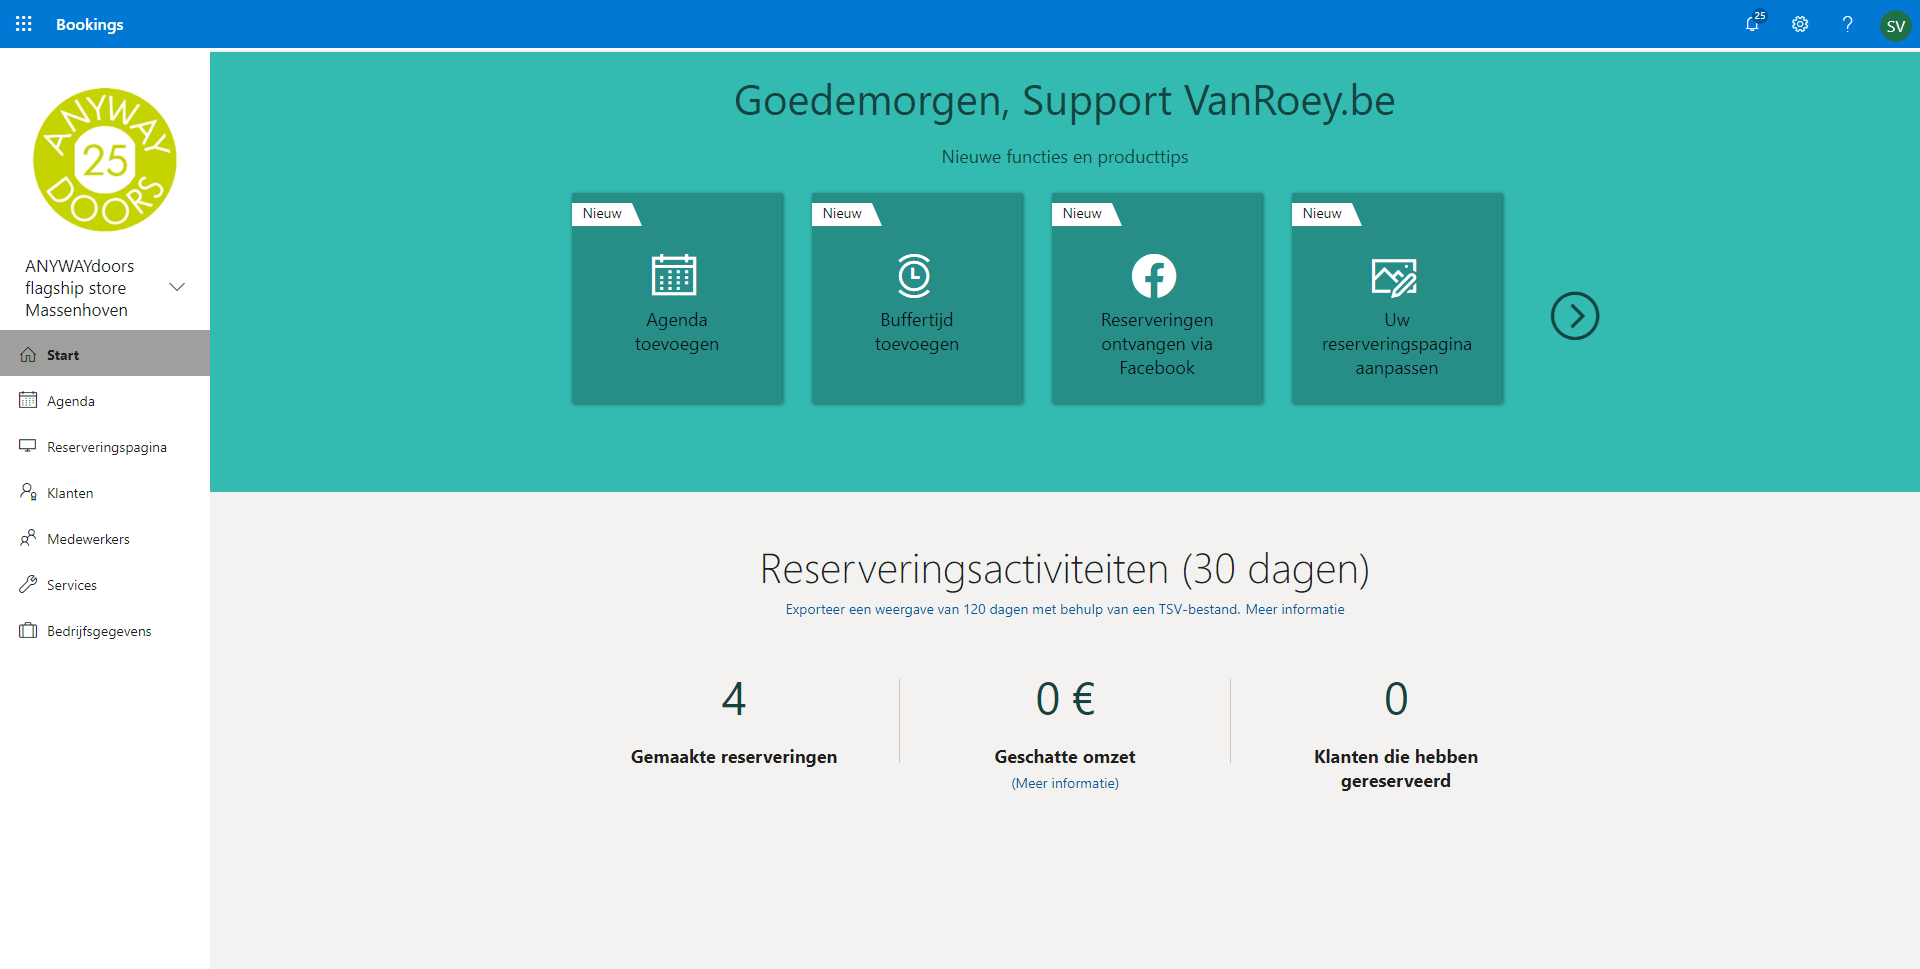Open Reserveringen ontvangen via Facebook card
The width and height of the screenshot is (1920, 969).
tap(1157, 298)
